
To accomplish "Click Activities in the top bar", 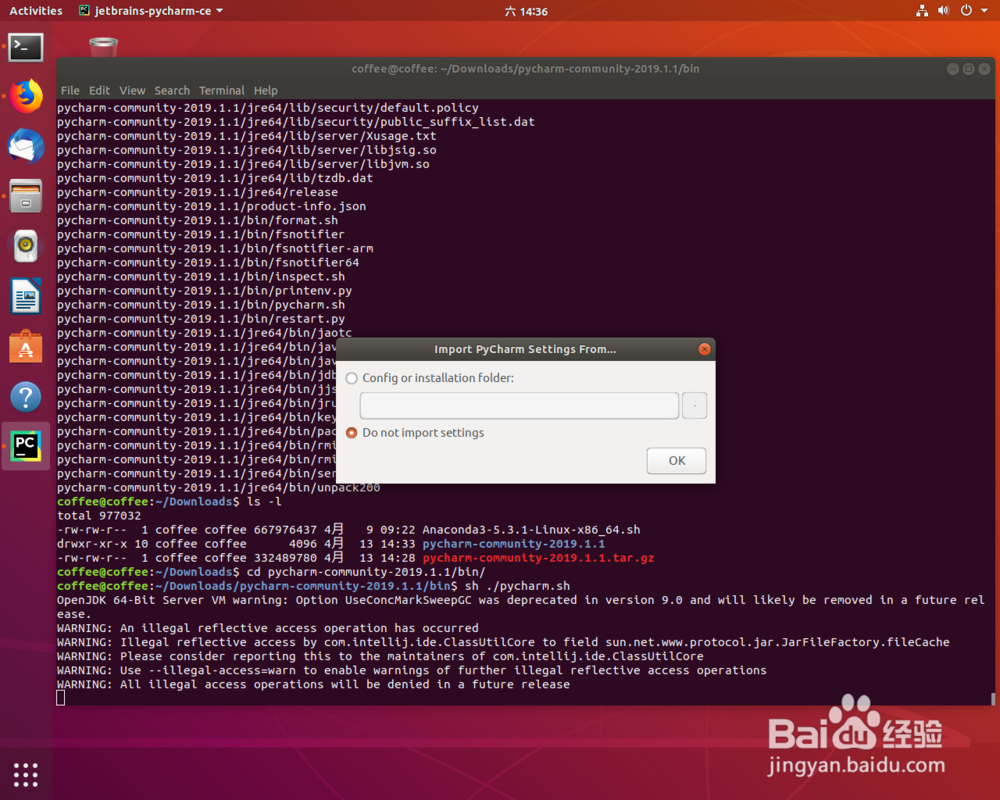I will pyautogui.click(x=36, y=11).
